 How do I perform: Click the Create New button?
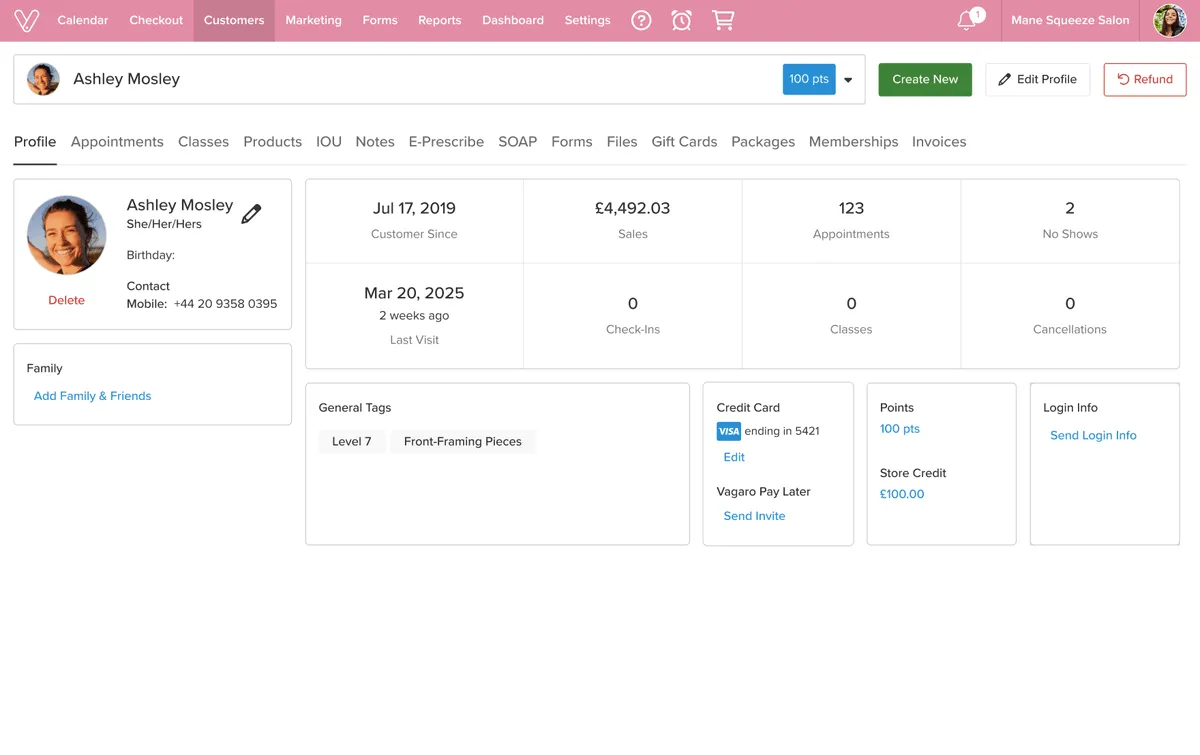[925, 79]
